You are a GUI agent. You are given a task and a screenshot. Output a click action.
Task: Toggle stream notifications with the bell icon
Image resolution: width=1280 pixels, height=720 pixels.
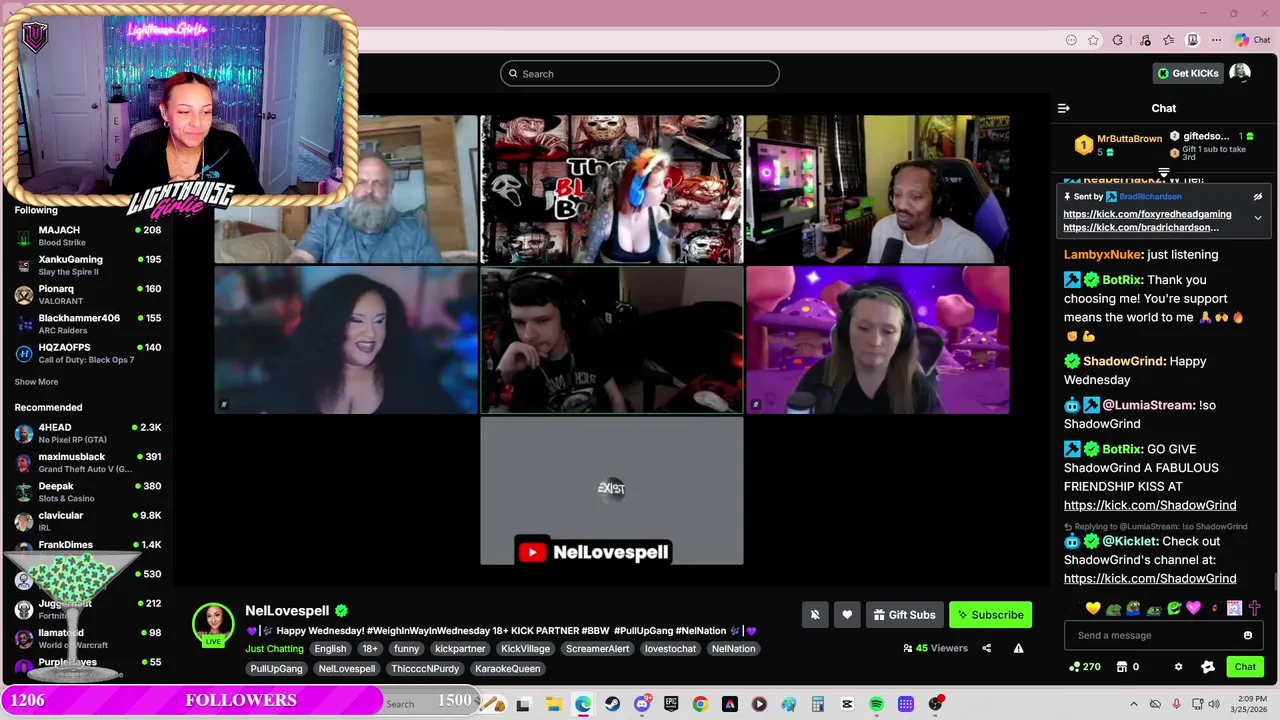pos(815,615)
